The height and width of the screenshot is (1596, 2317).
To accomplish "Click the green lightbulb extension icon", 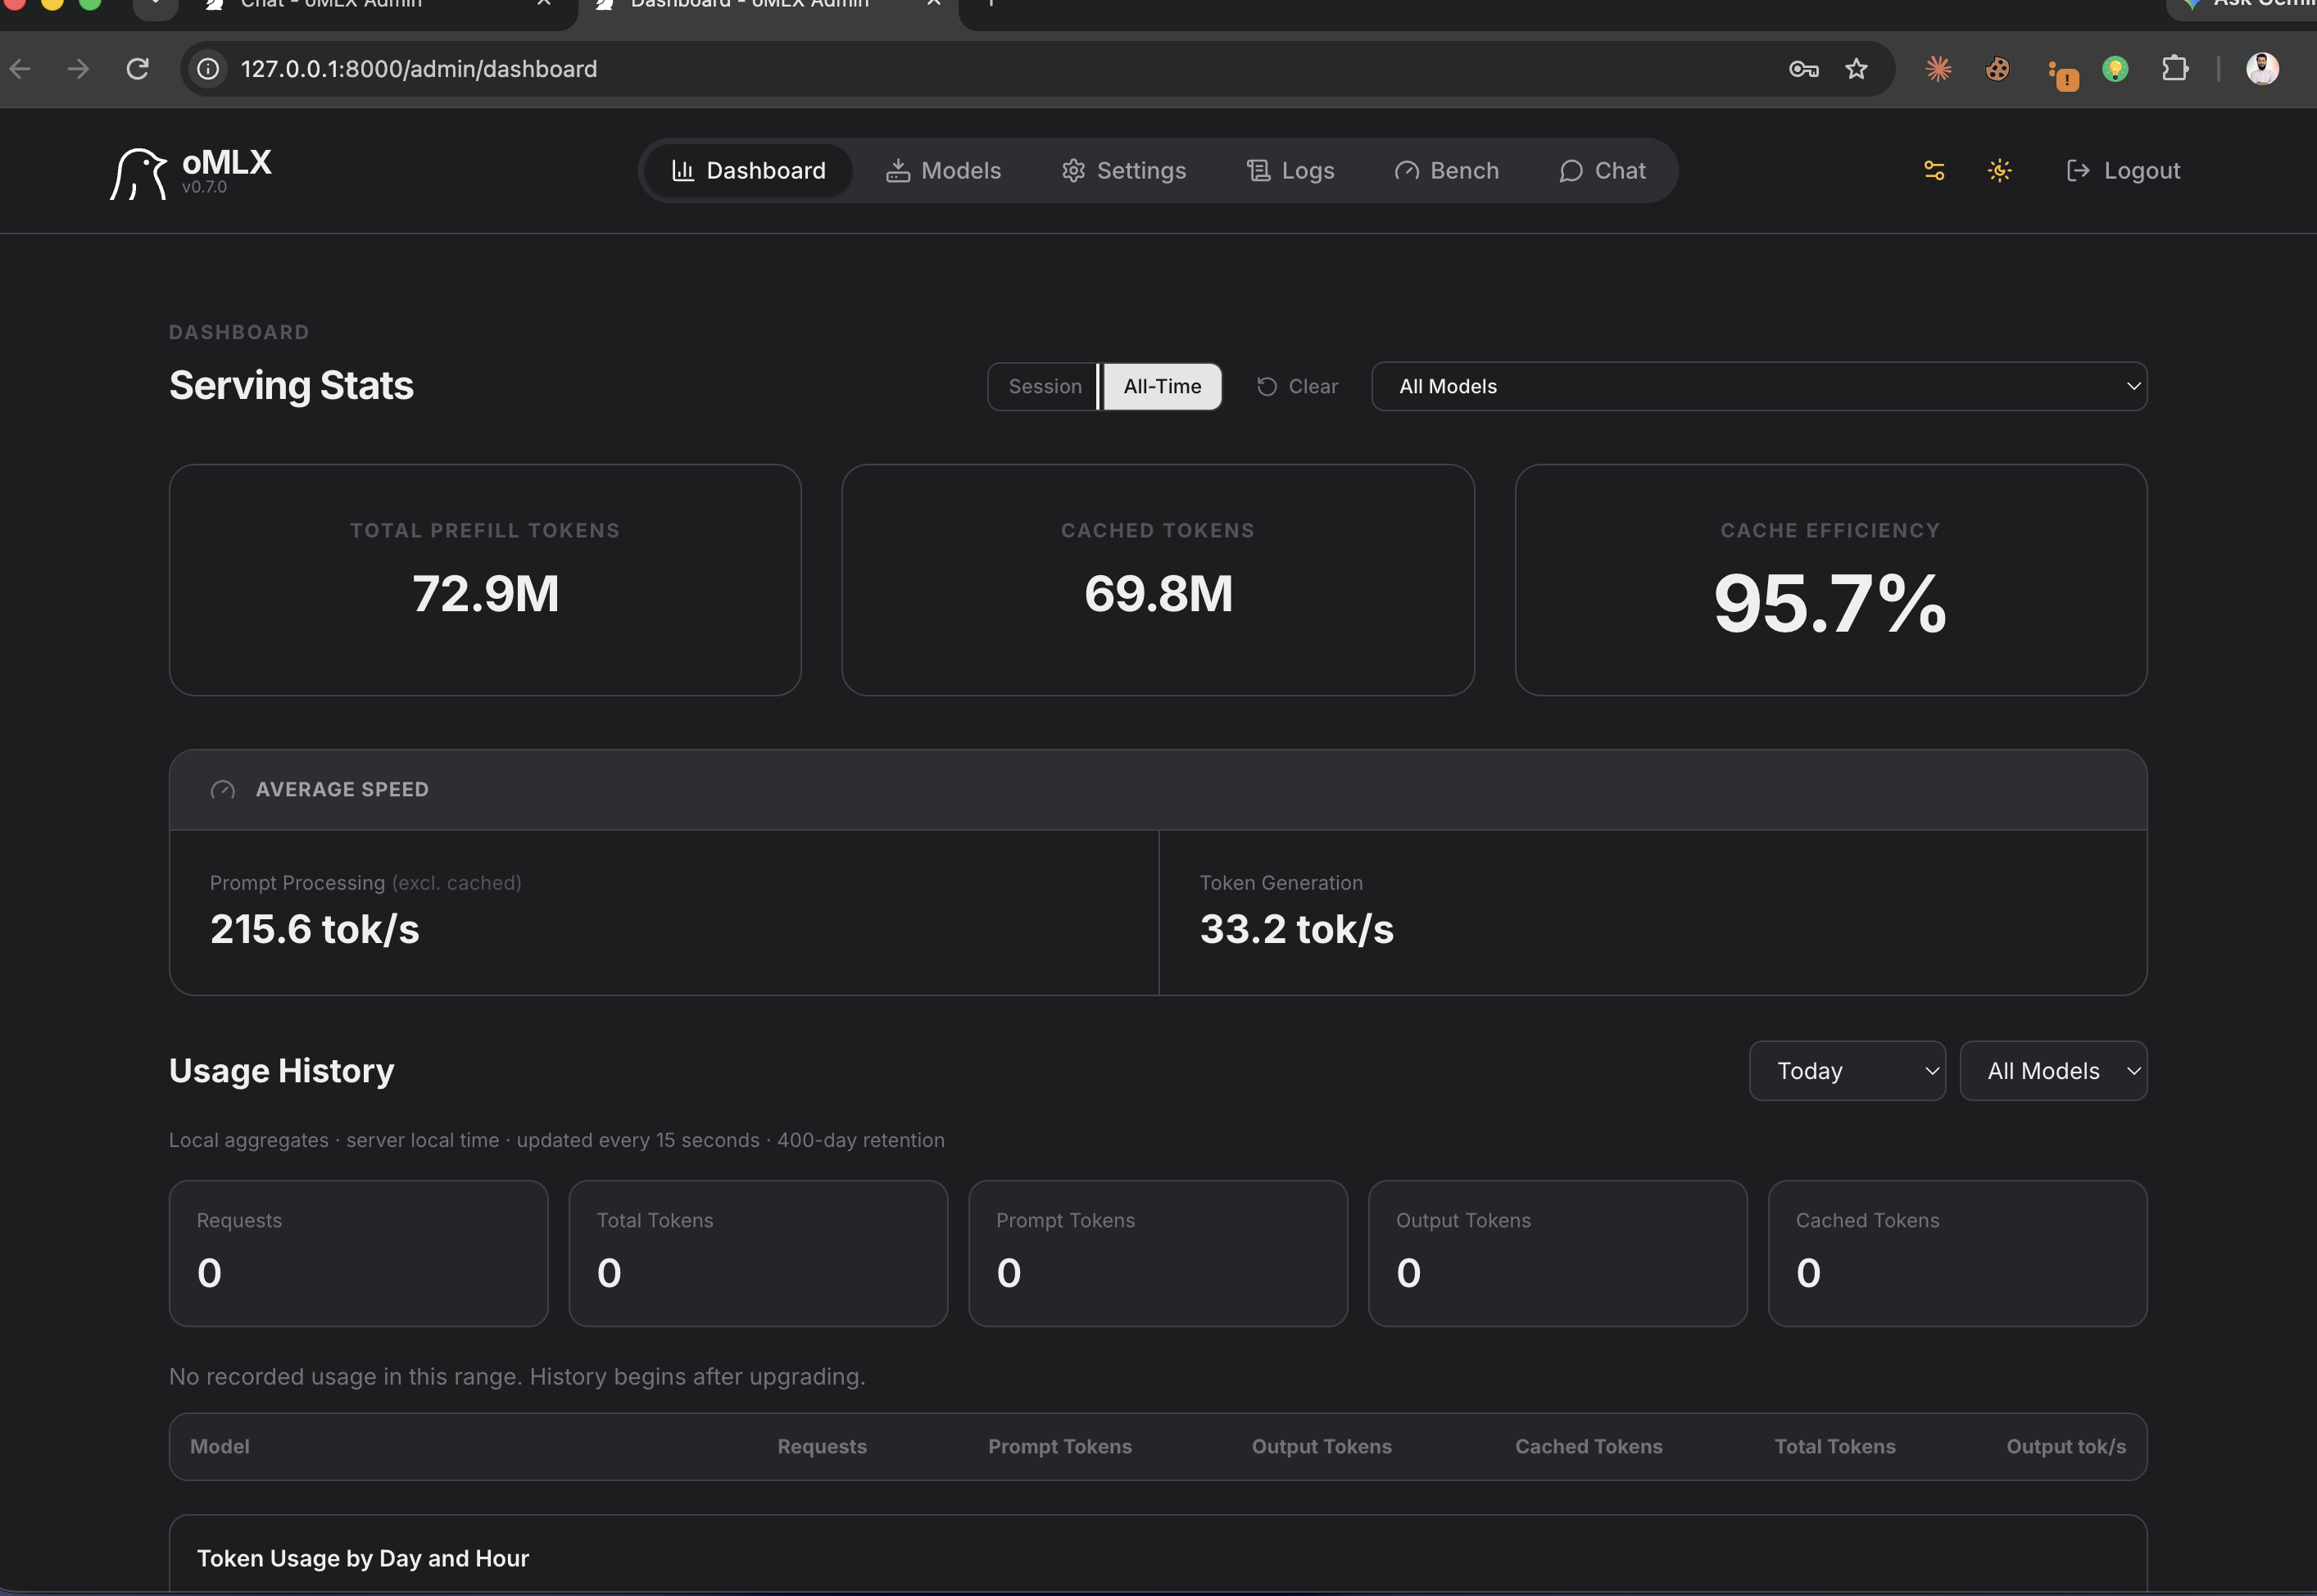I will point(2115,69).
